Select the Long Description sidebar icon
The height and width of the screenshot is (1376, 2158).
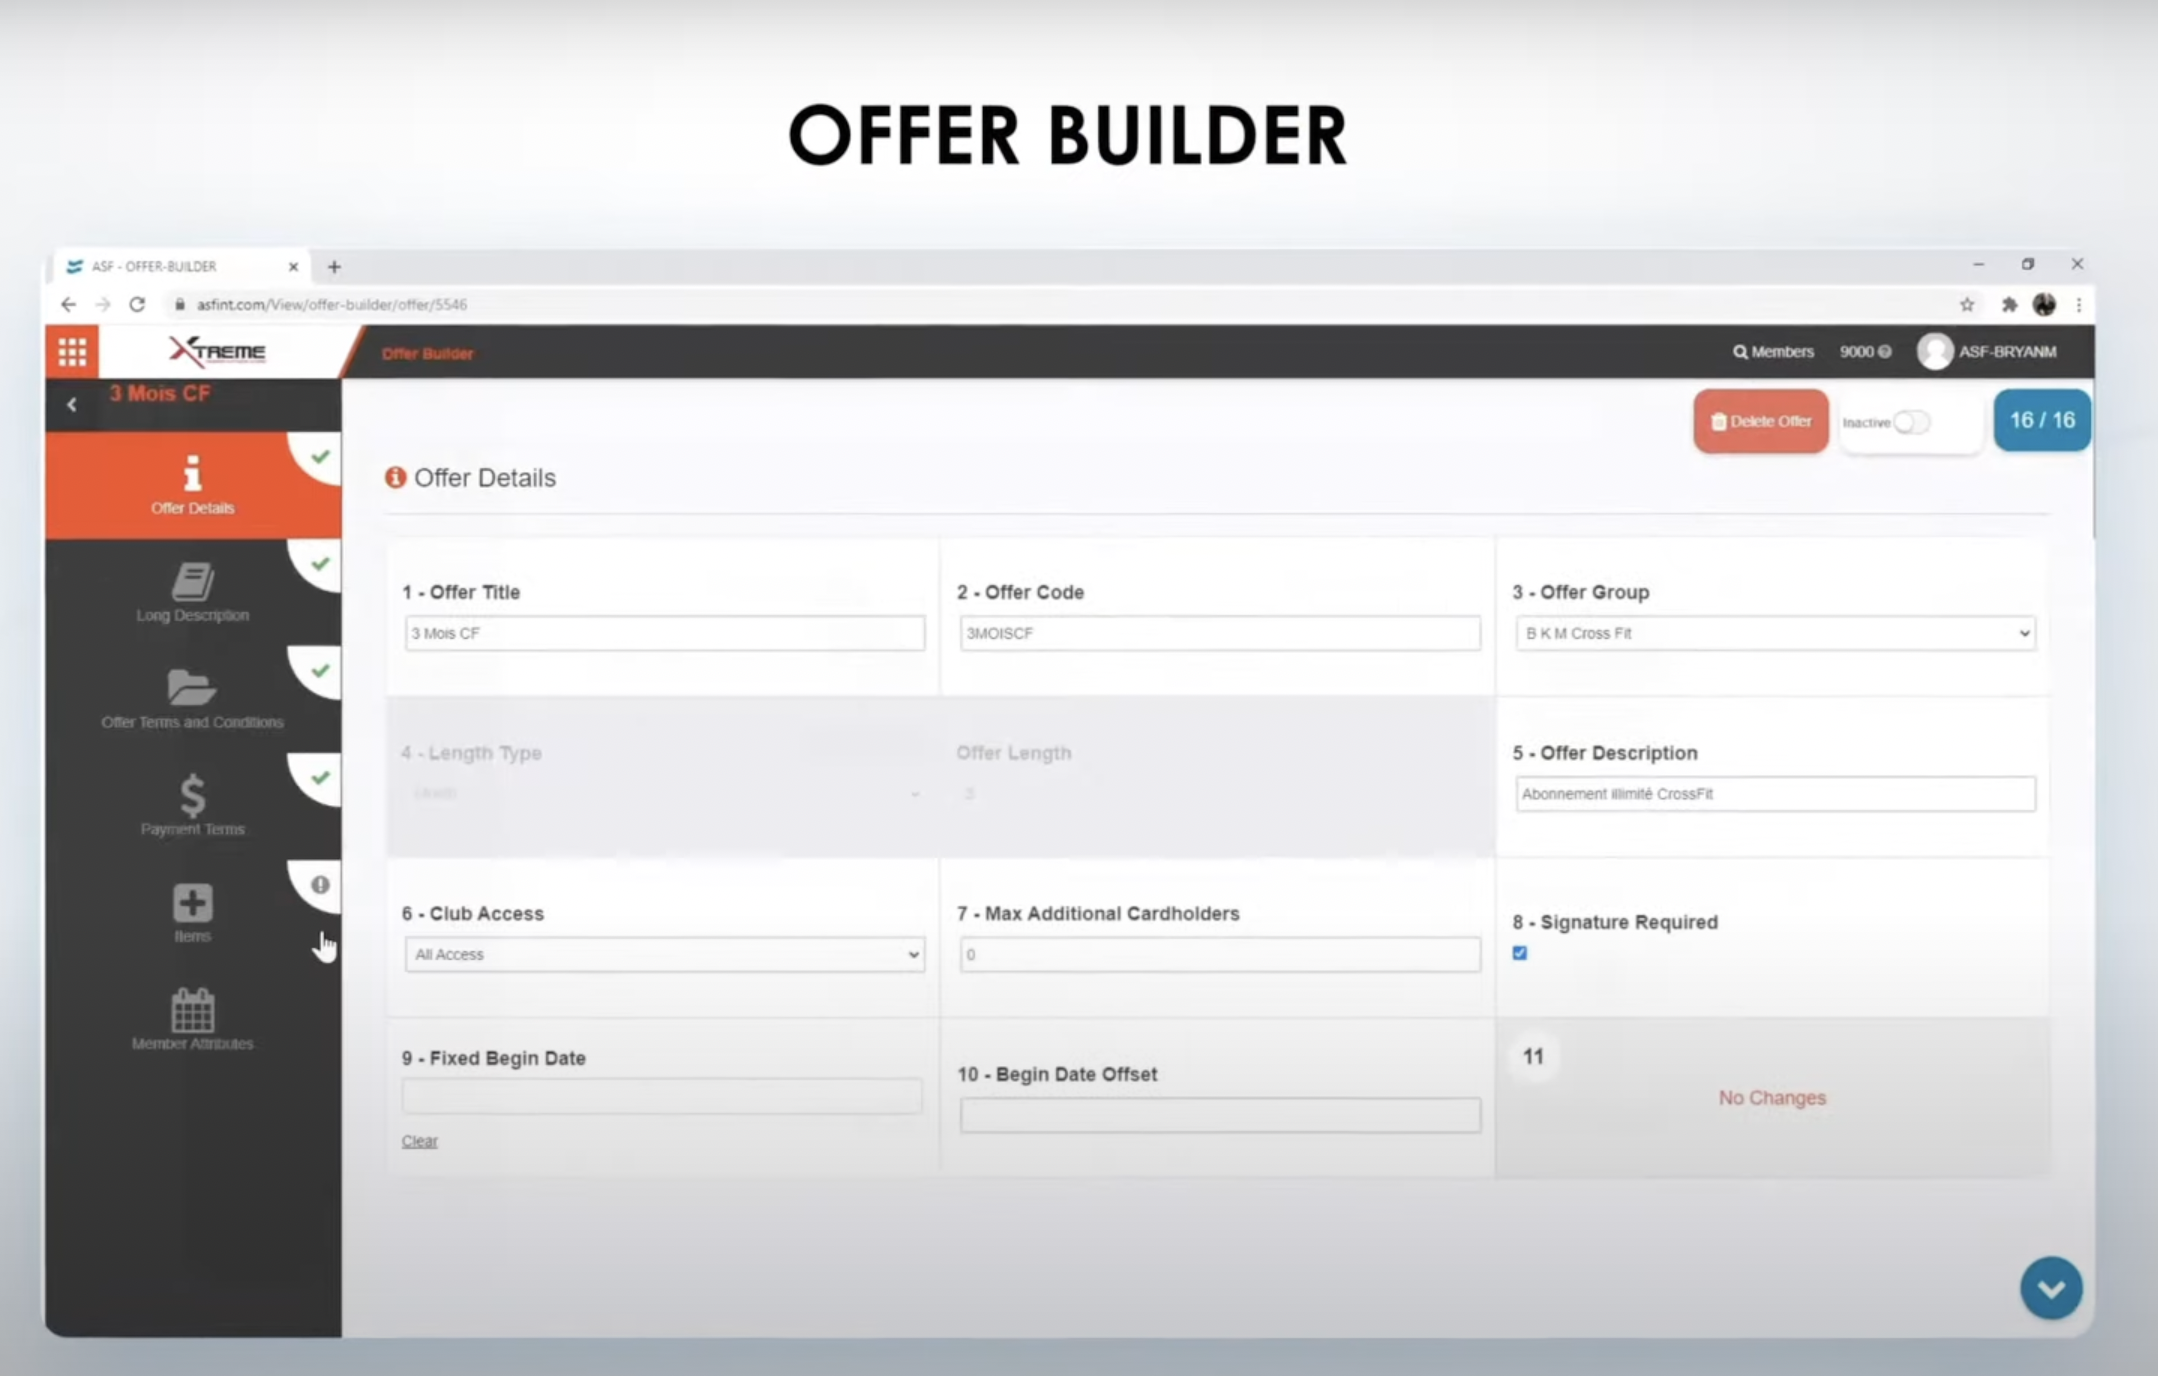pyautogui.click(x=192, y=590)
